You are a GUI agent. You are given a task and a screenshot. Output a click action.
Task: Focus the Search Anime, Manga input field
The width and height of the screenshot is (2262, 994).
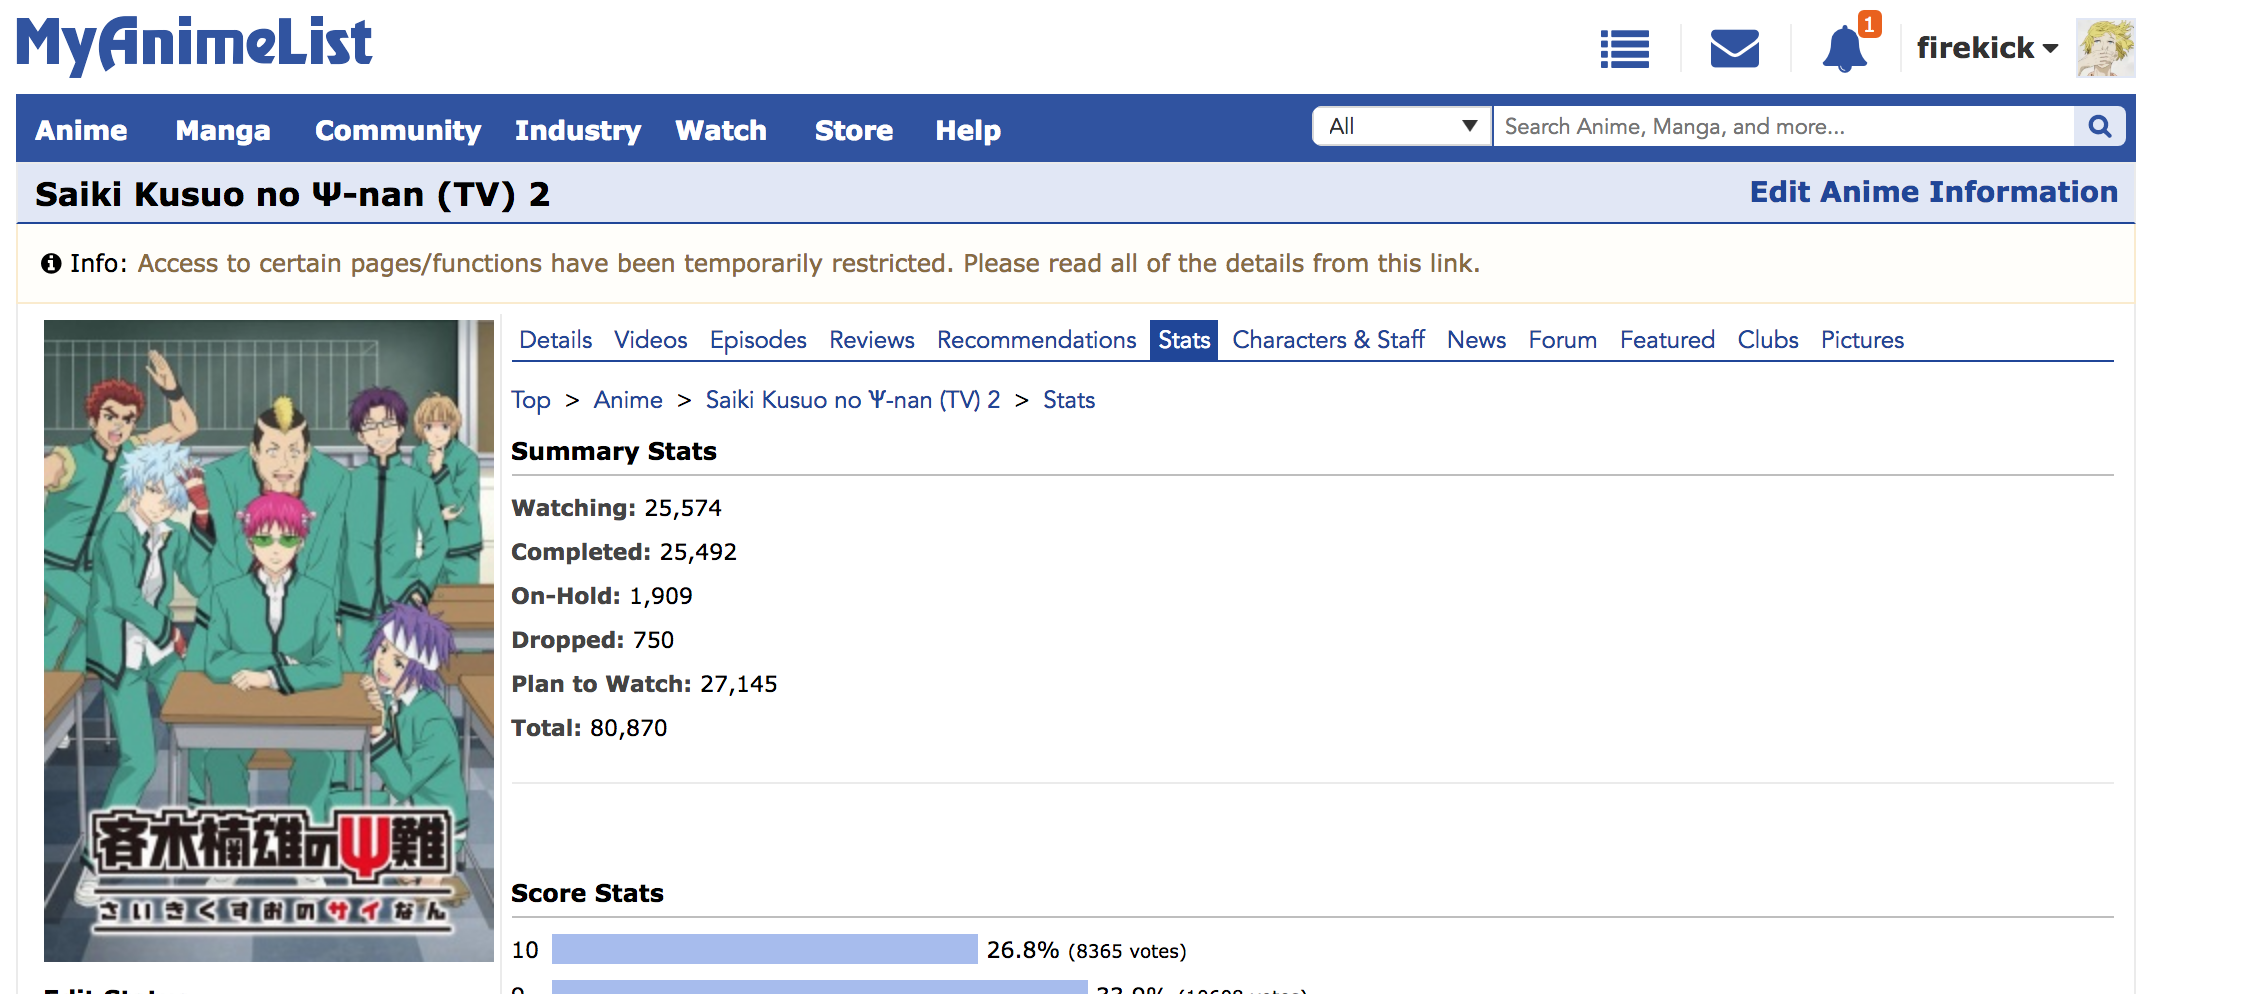coord(1783,126)
